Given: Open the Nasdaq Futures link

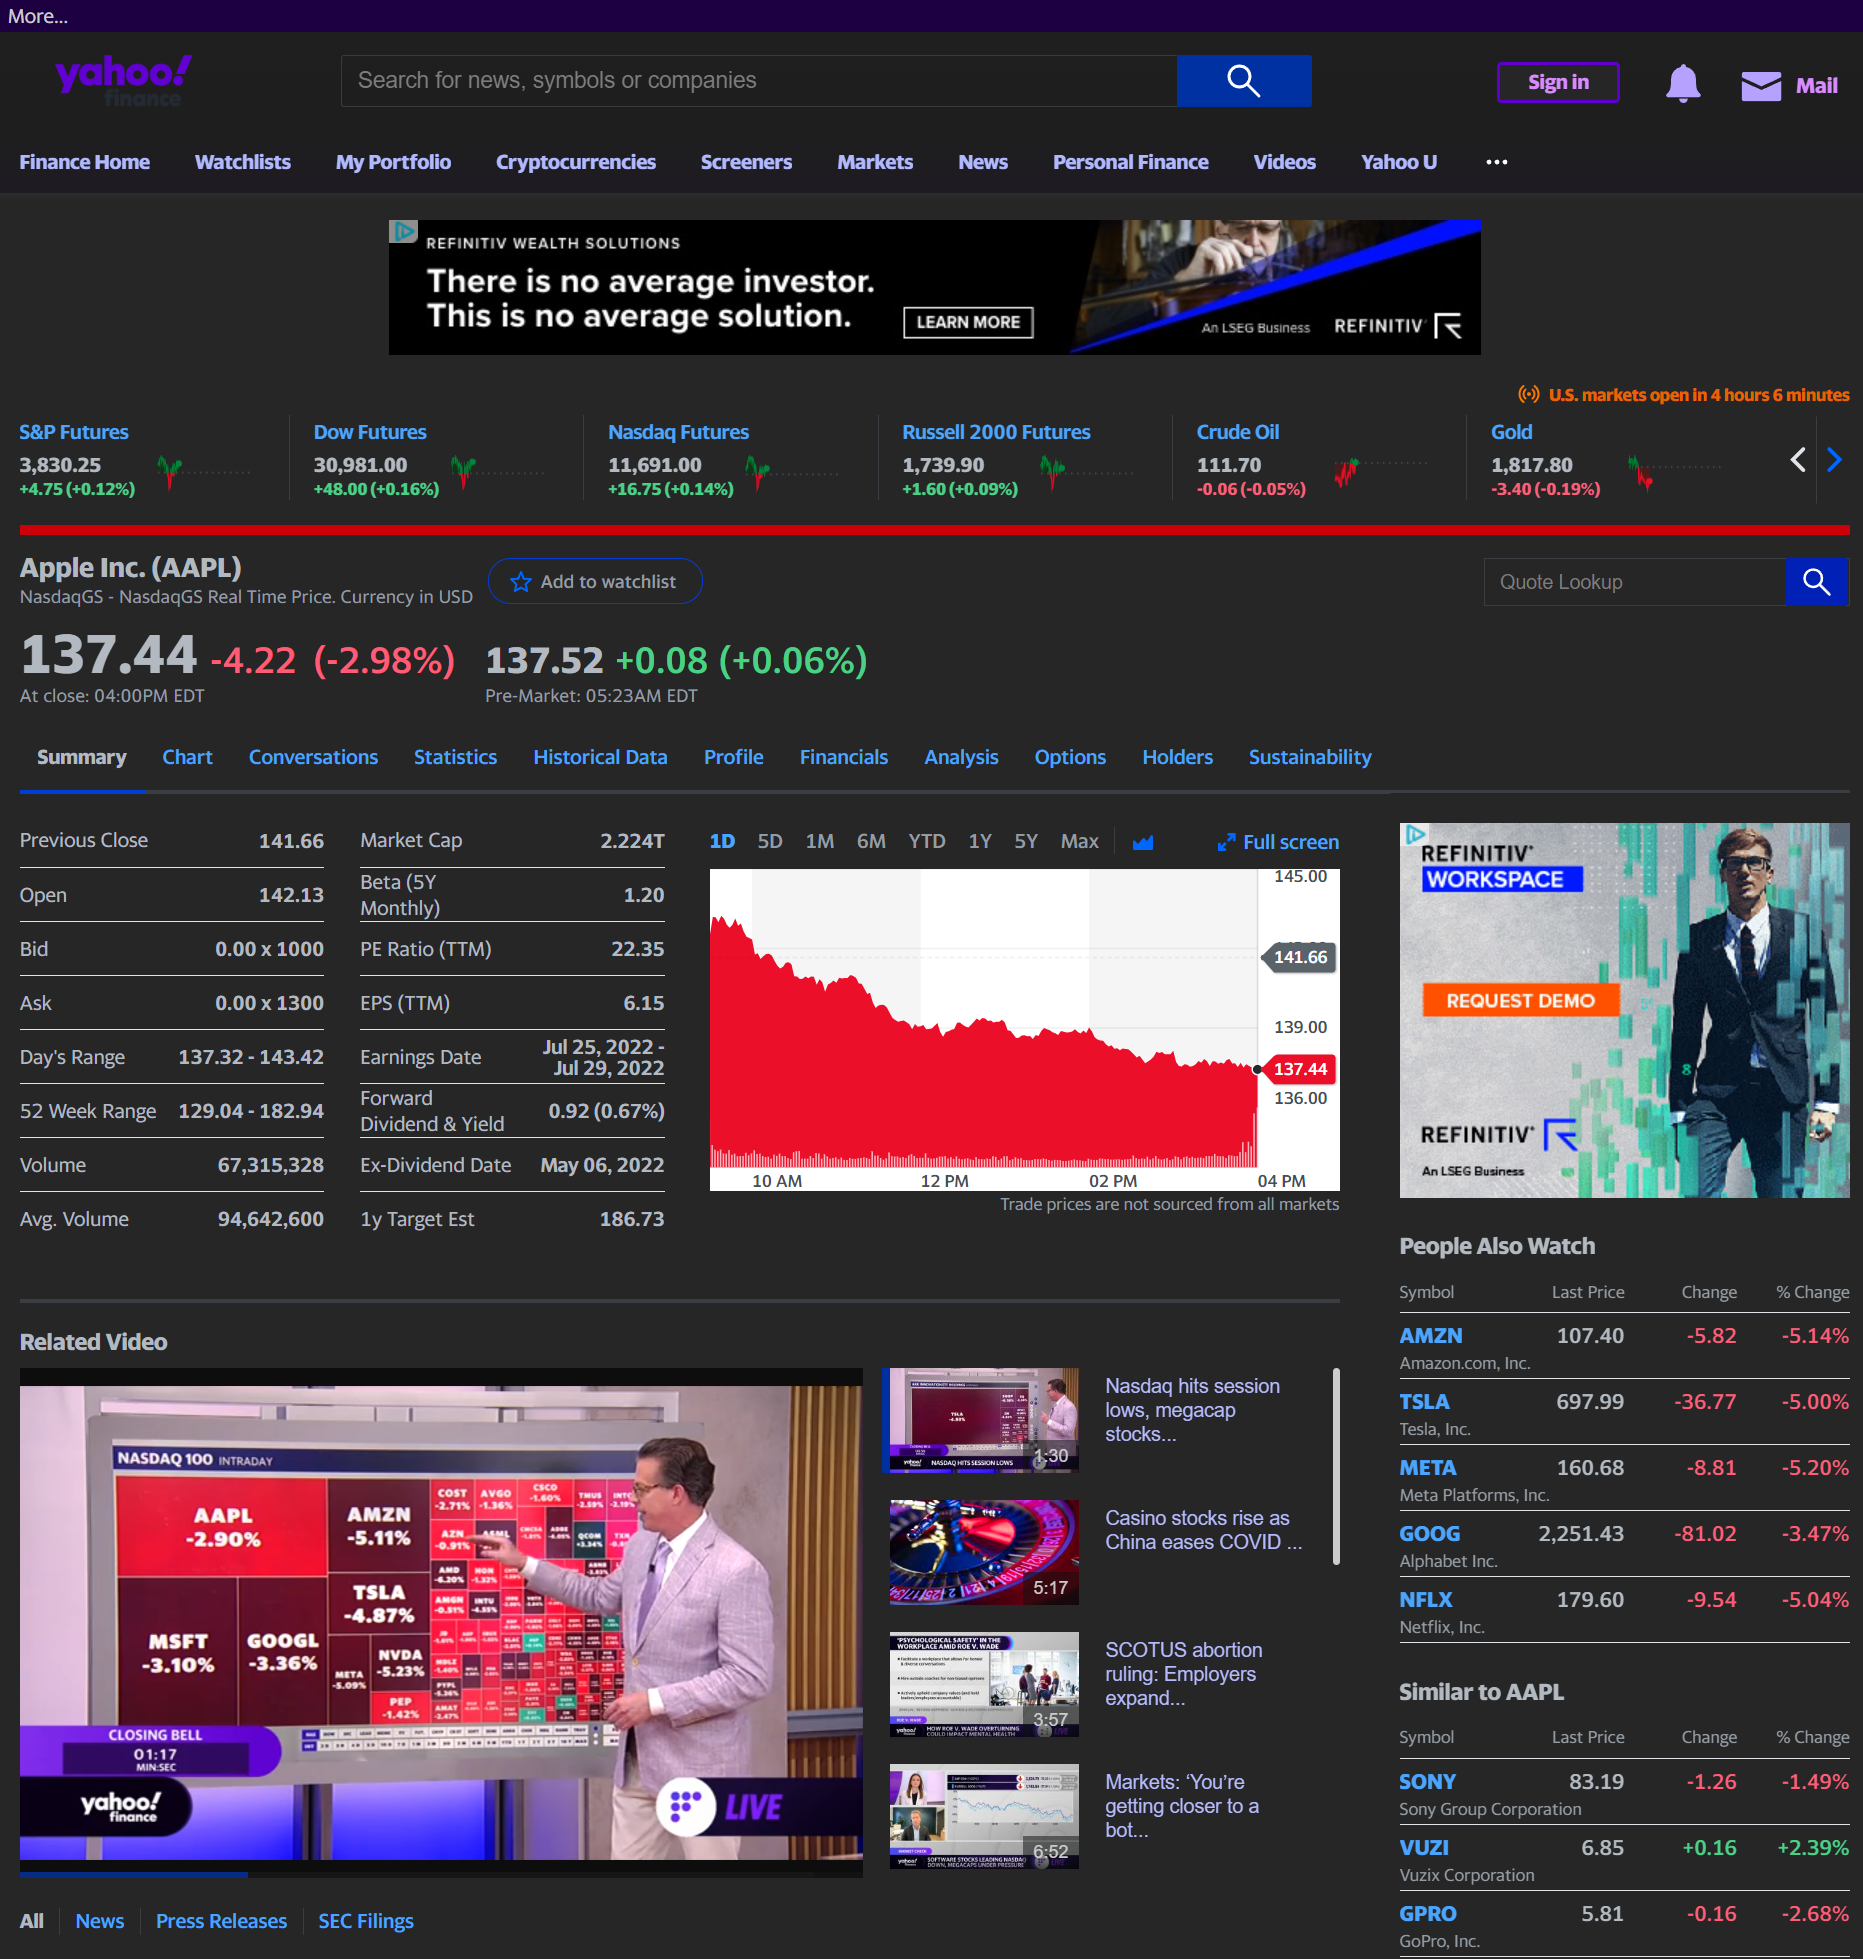Looking at the screenshot, I should 678,432.
